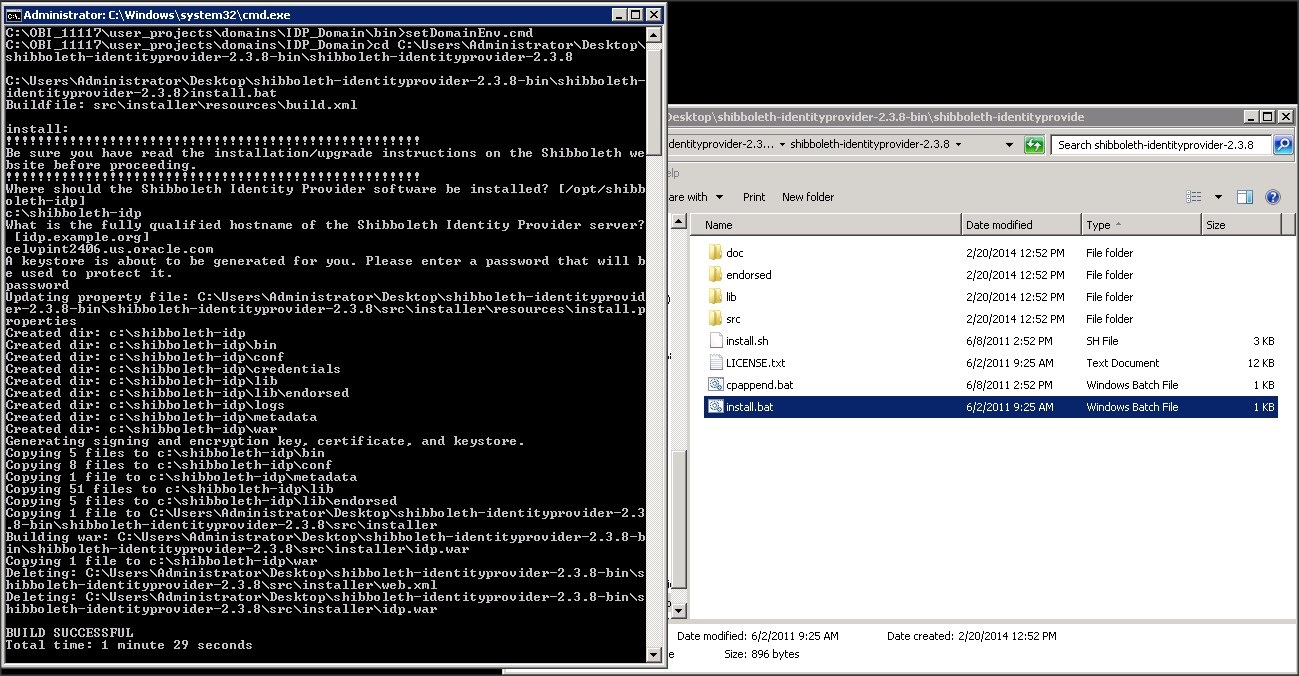Click the 12 KB size cell
This screenshot has height=676, width=1299.
pos(1262,363)
